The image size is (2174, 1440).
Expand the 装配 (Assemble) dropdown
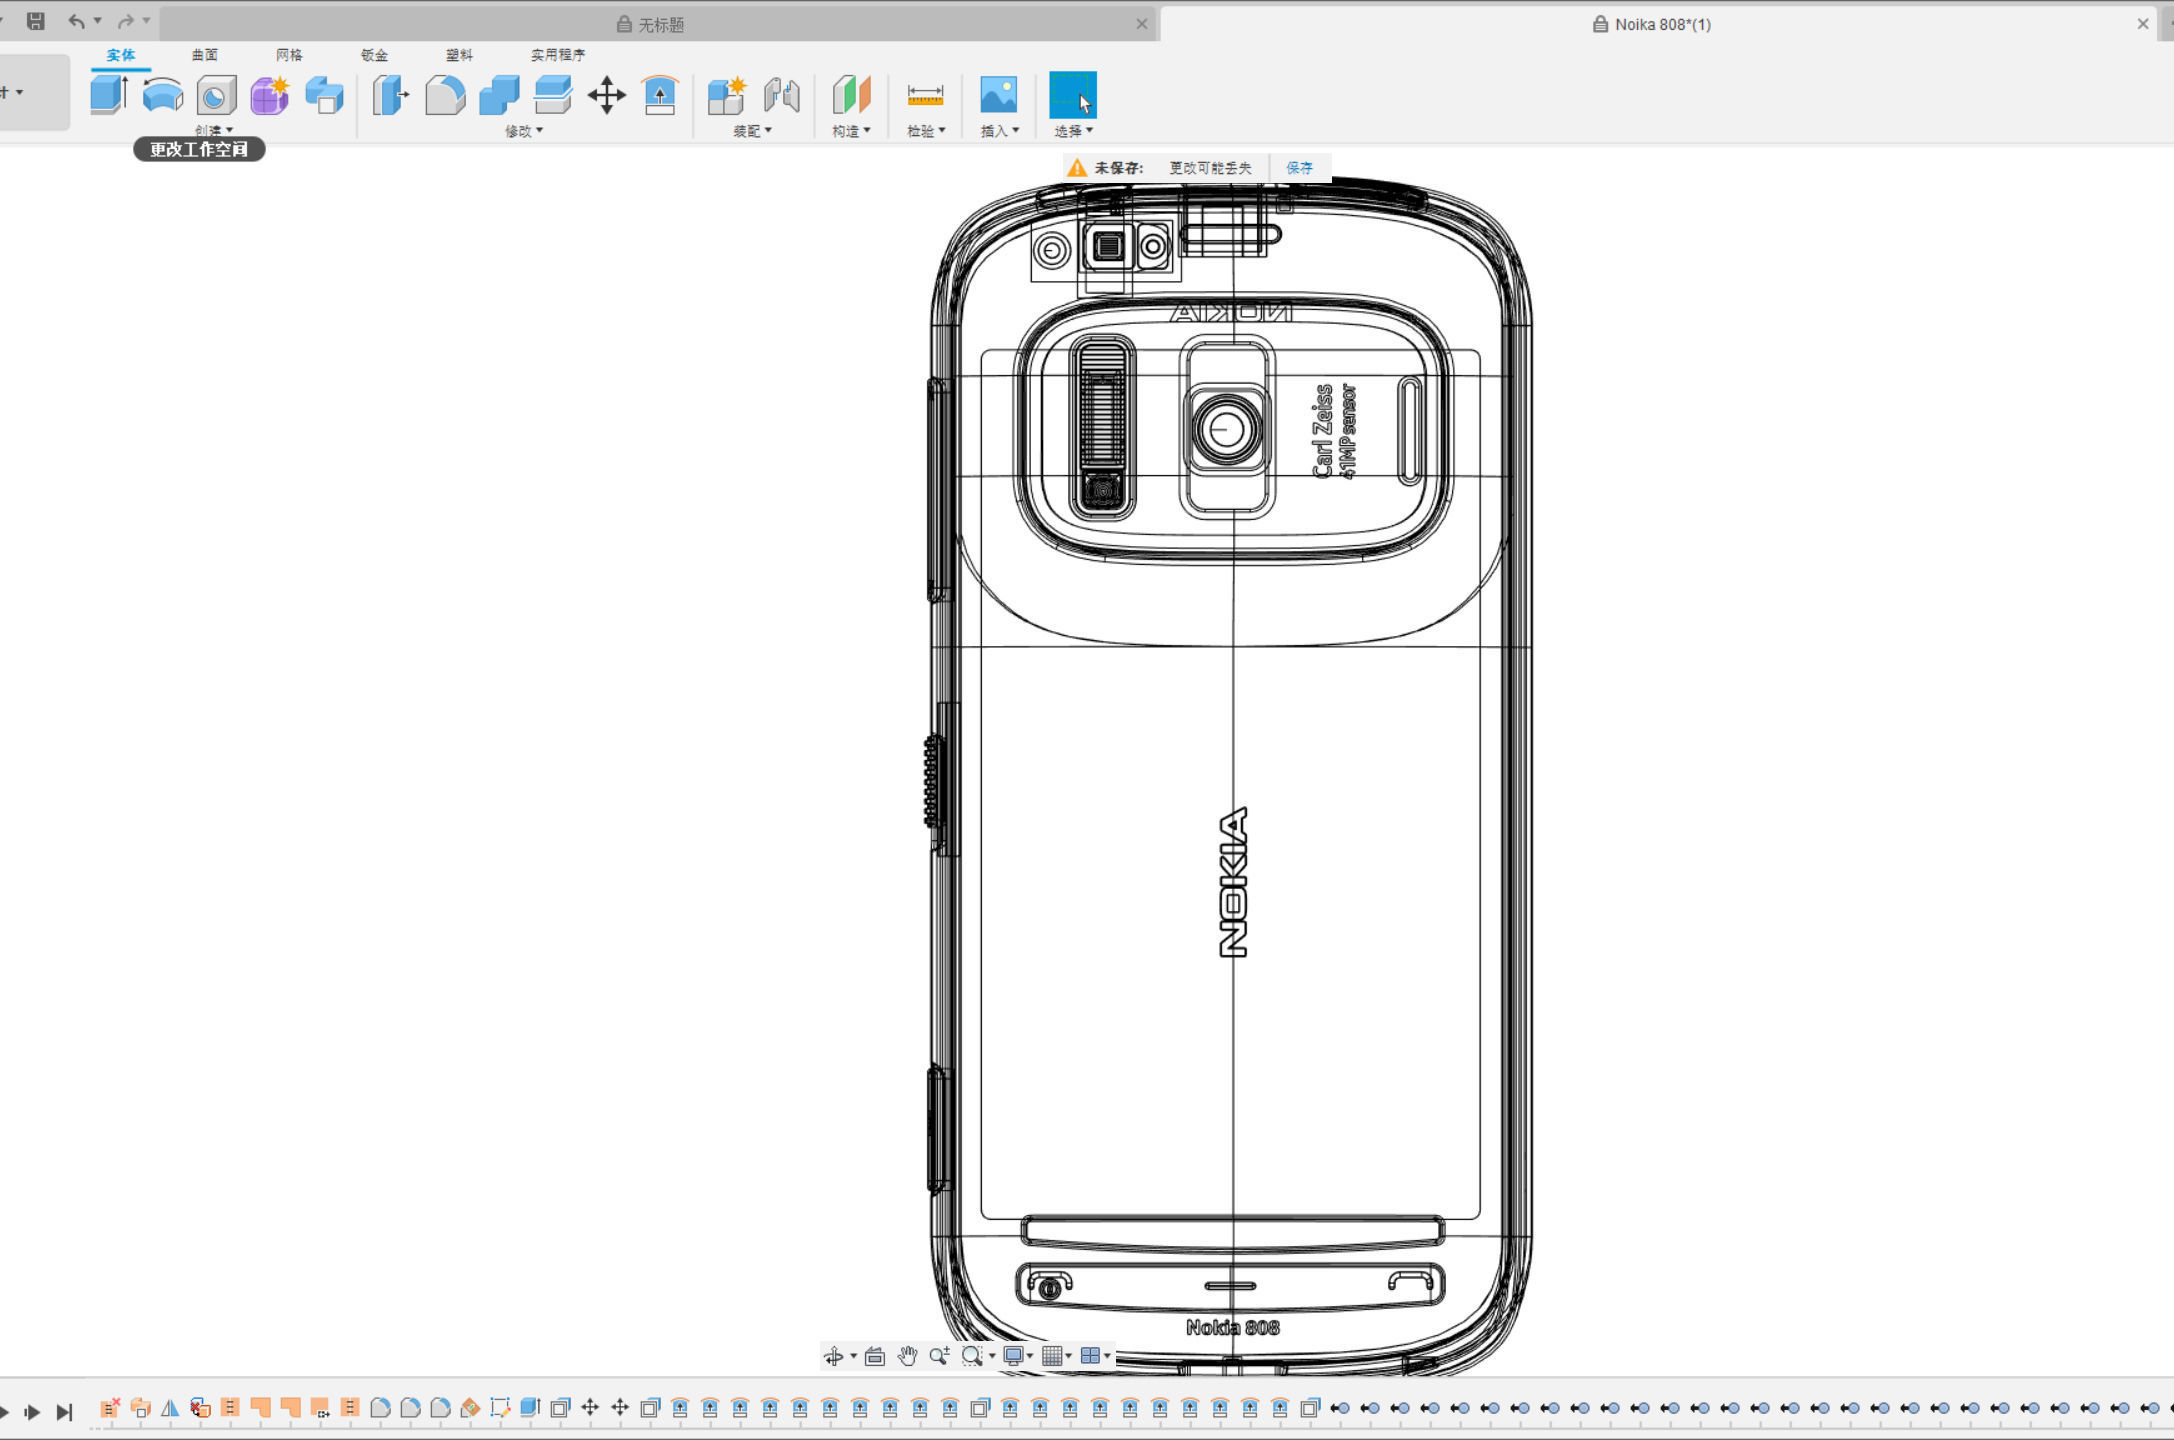click(753, 131)
